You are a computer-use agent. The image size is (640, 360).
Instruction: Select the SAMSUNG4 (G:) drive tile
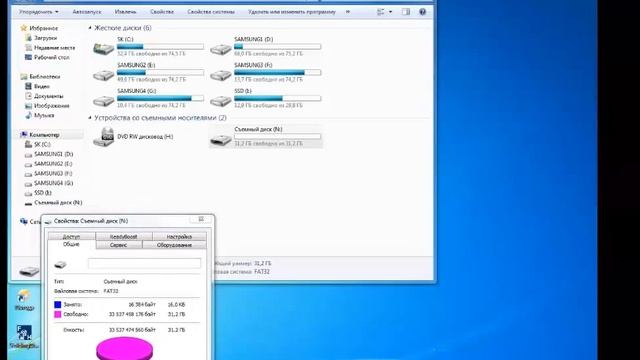pyautogui.click(x=148, y=98)
